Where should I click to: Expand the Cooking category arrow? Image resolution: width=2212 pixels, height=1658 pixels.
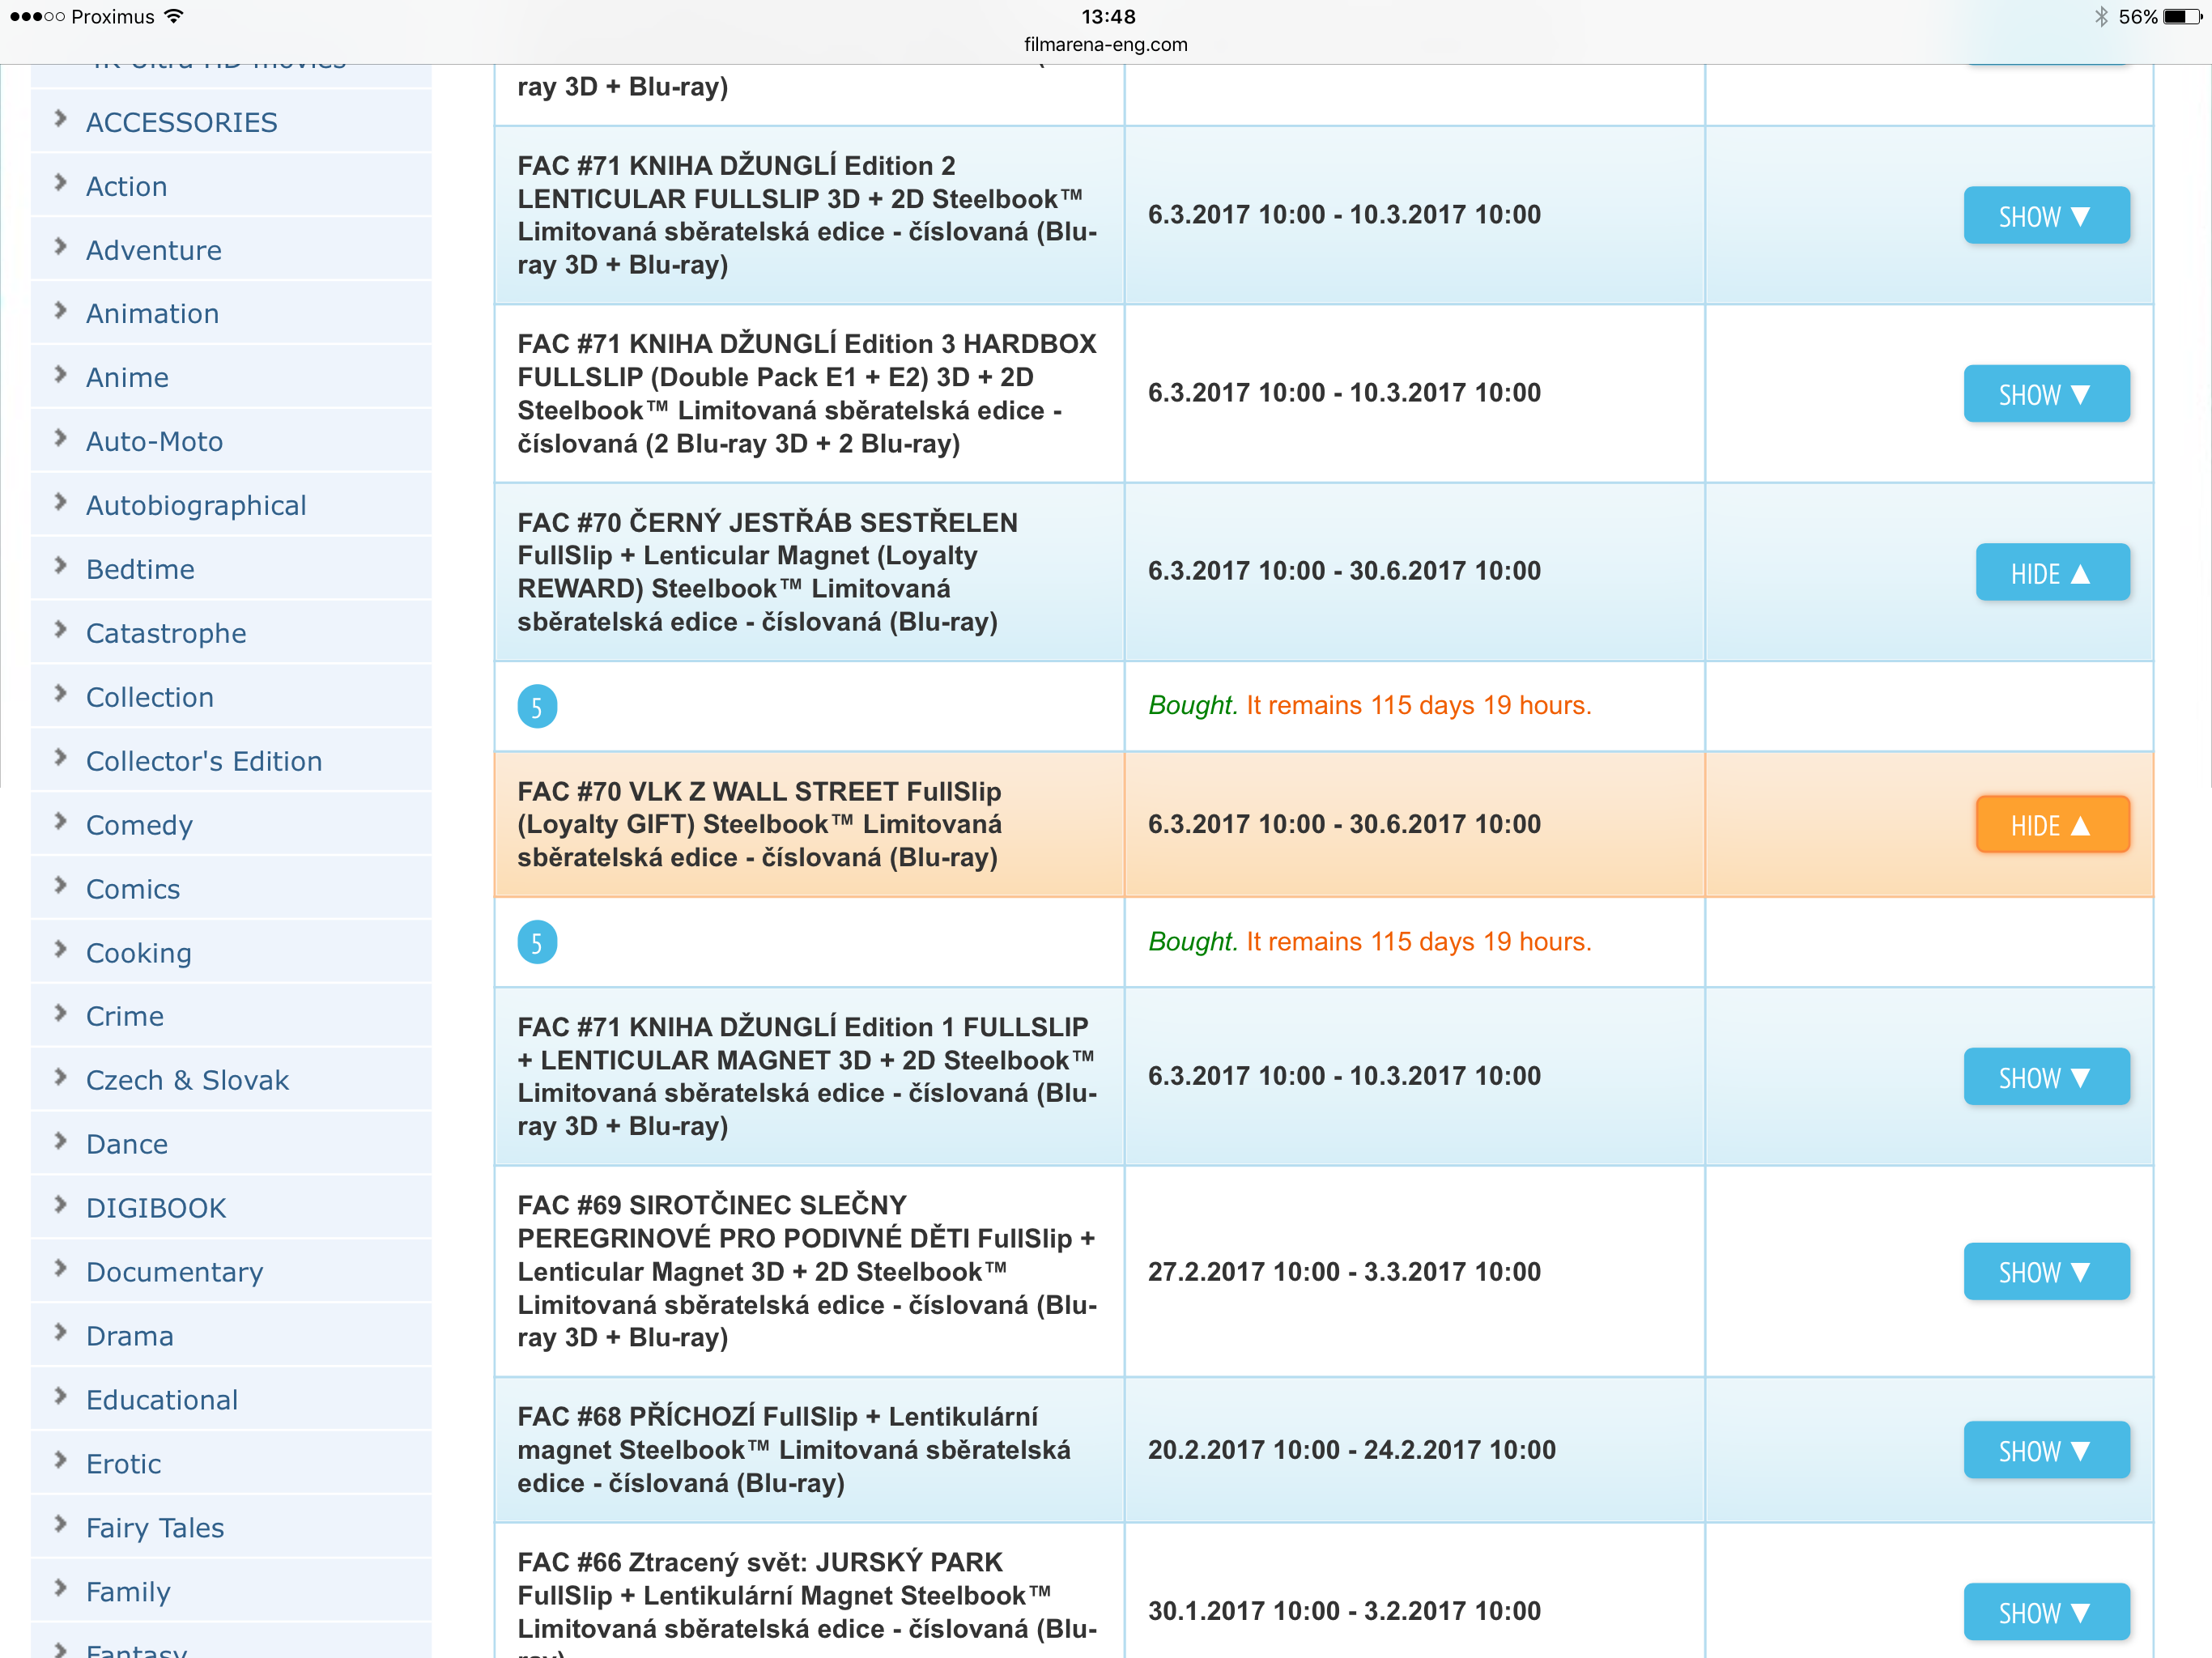(61, 949)
